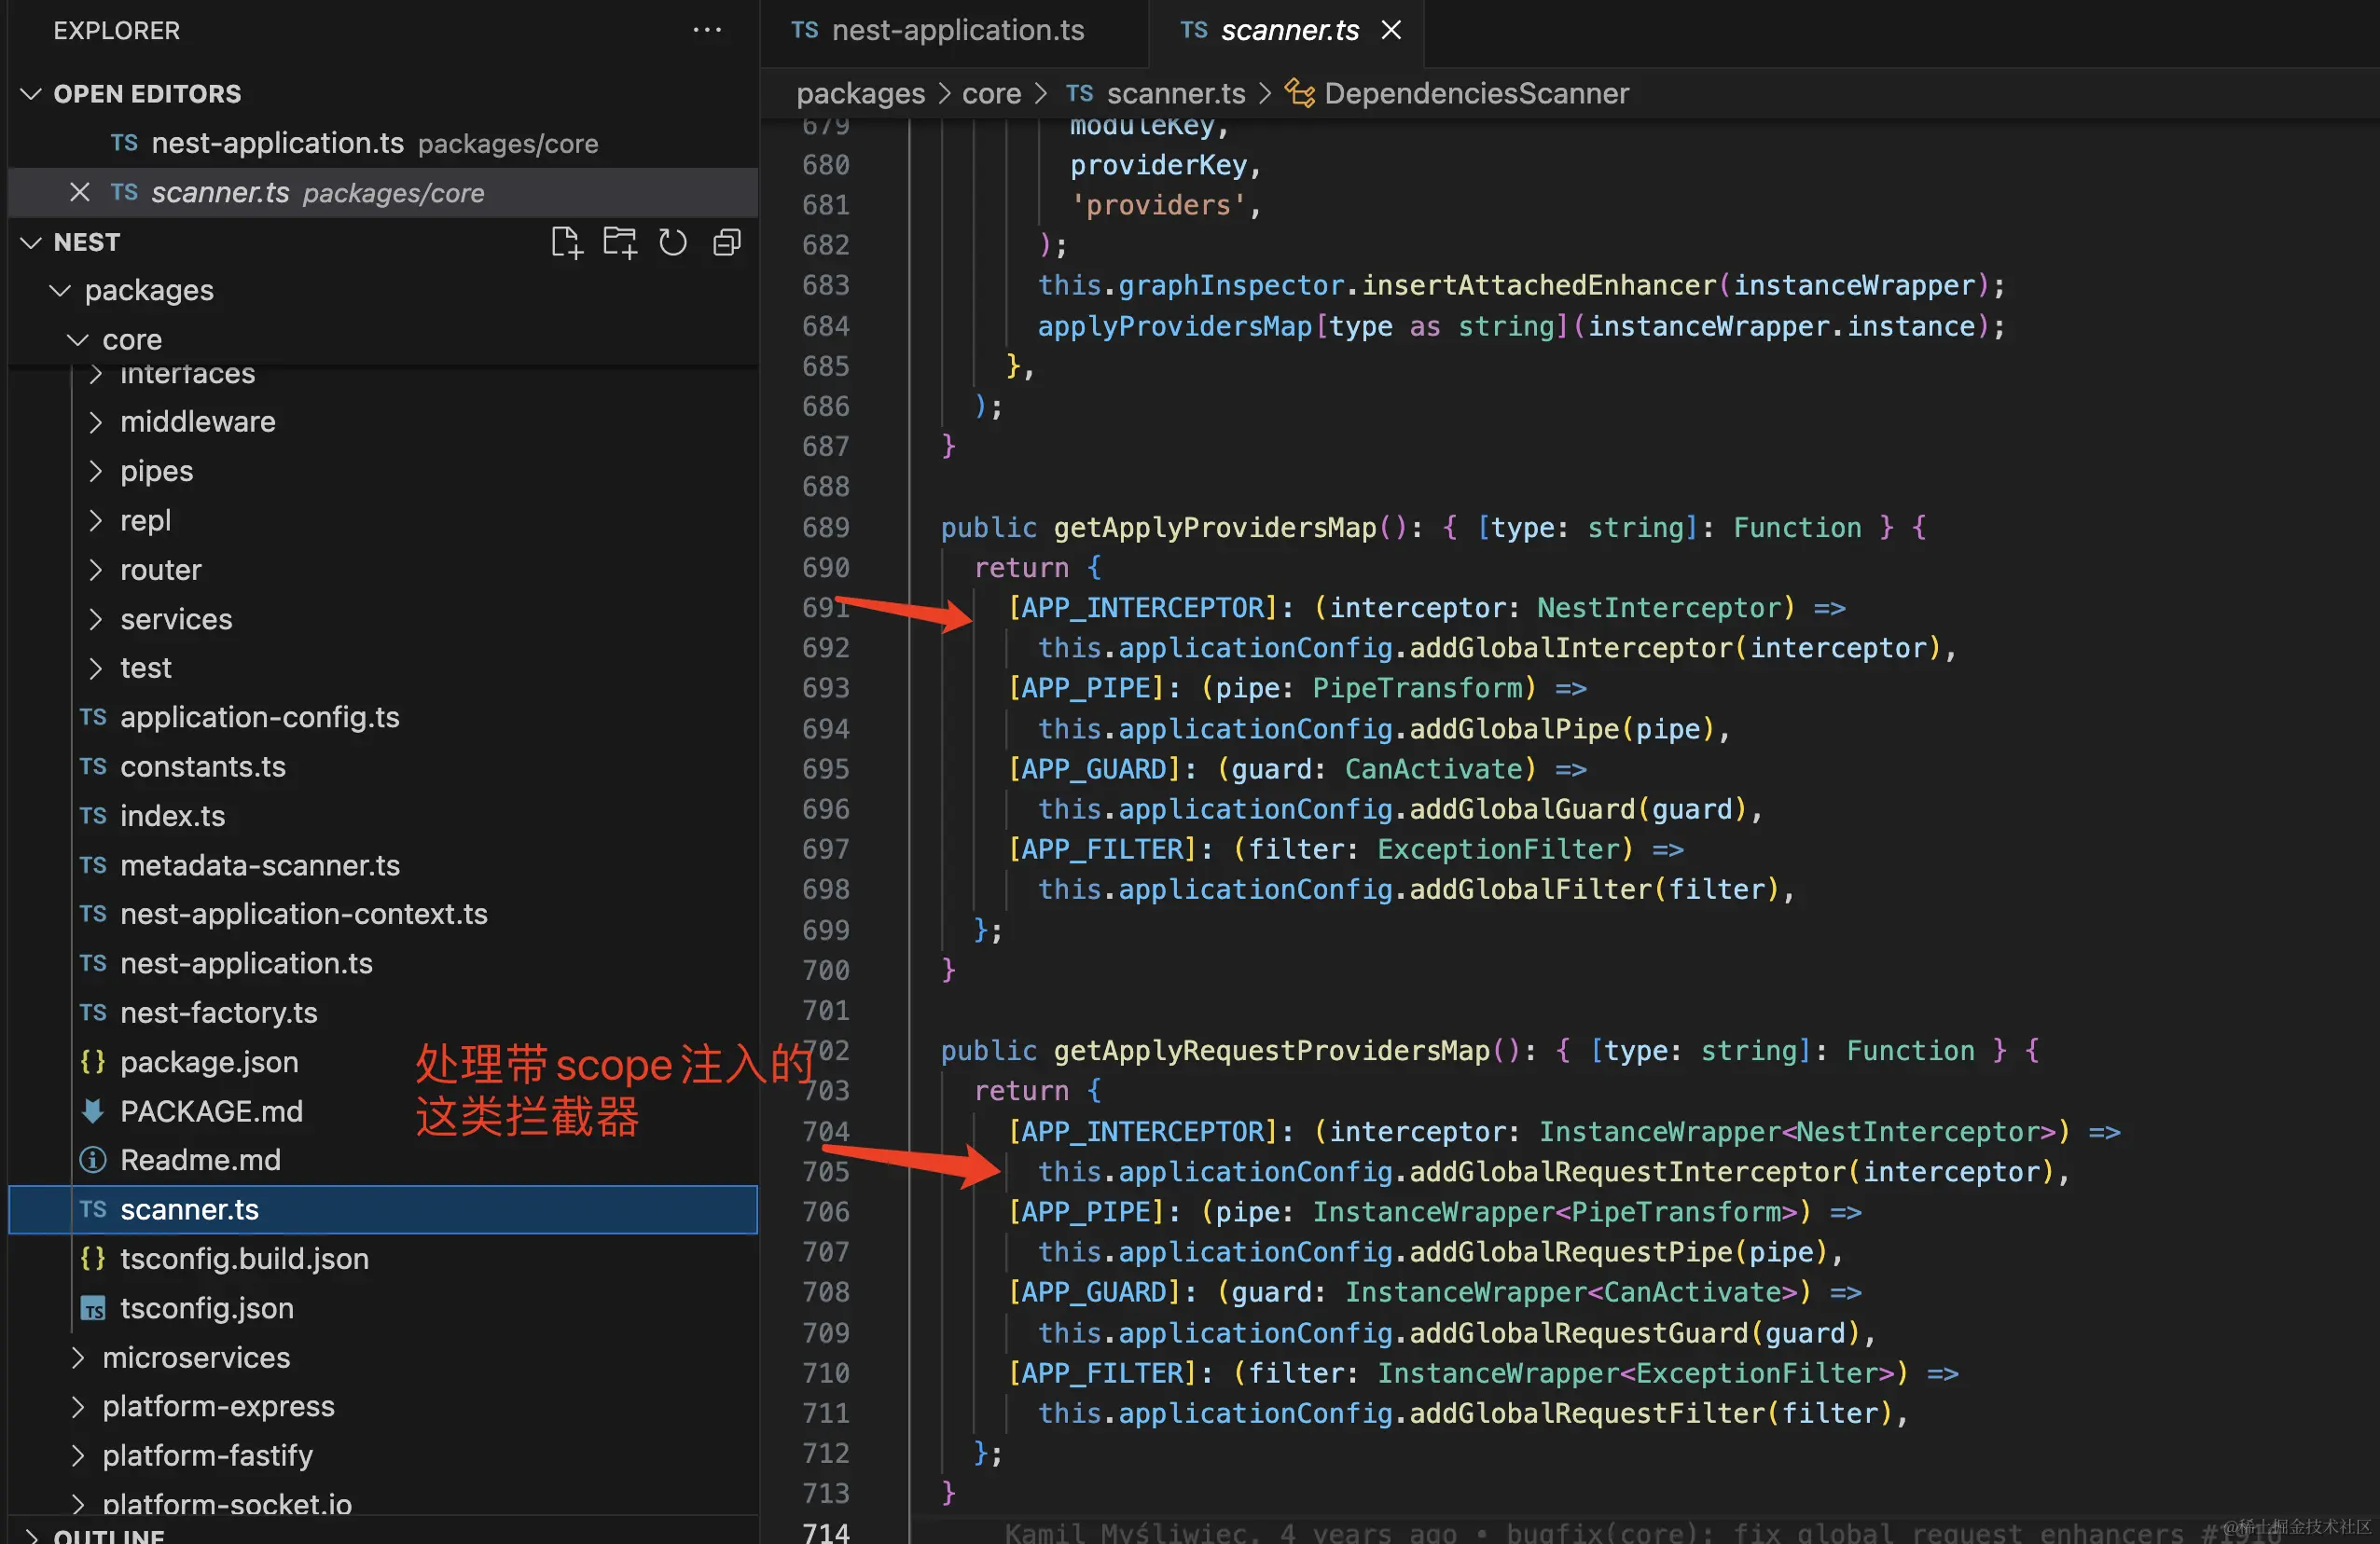Screen dimensions: 2380x1544
Task: Open application-config.ts file
Action: [x=382, y=717]
